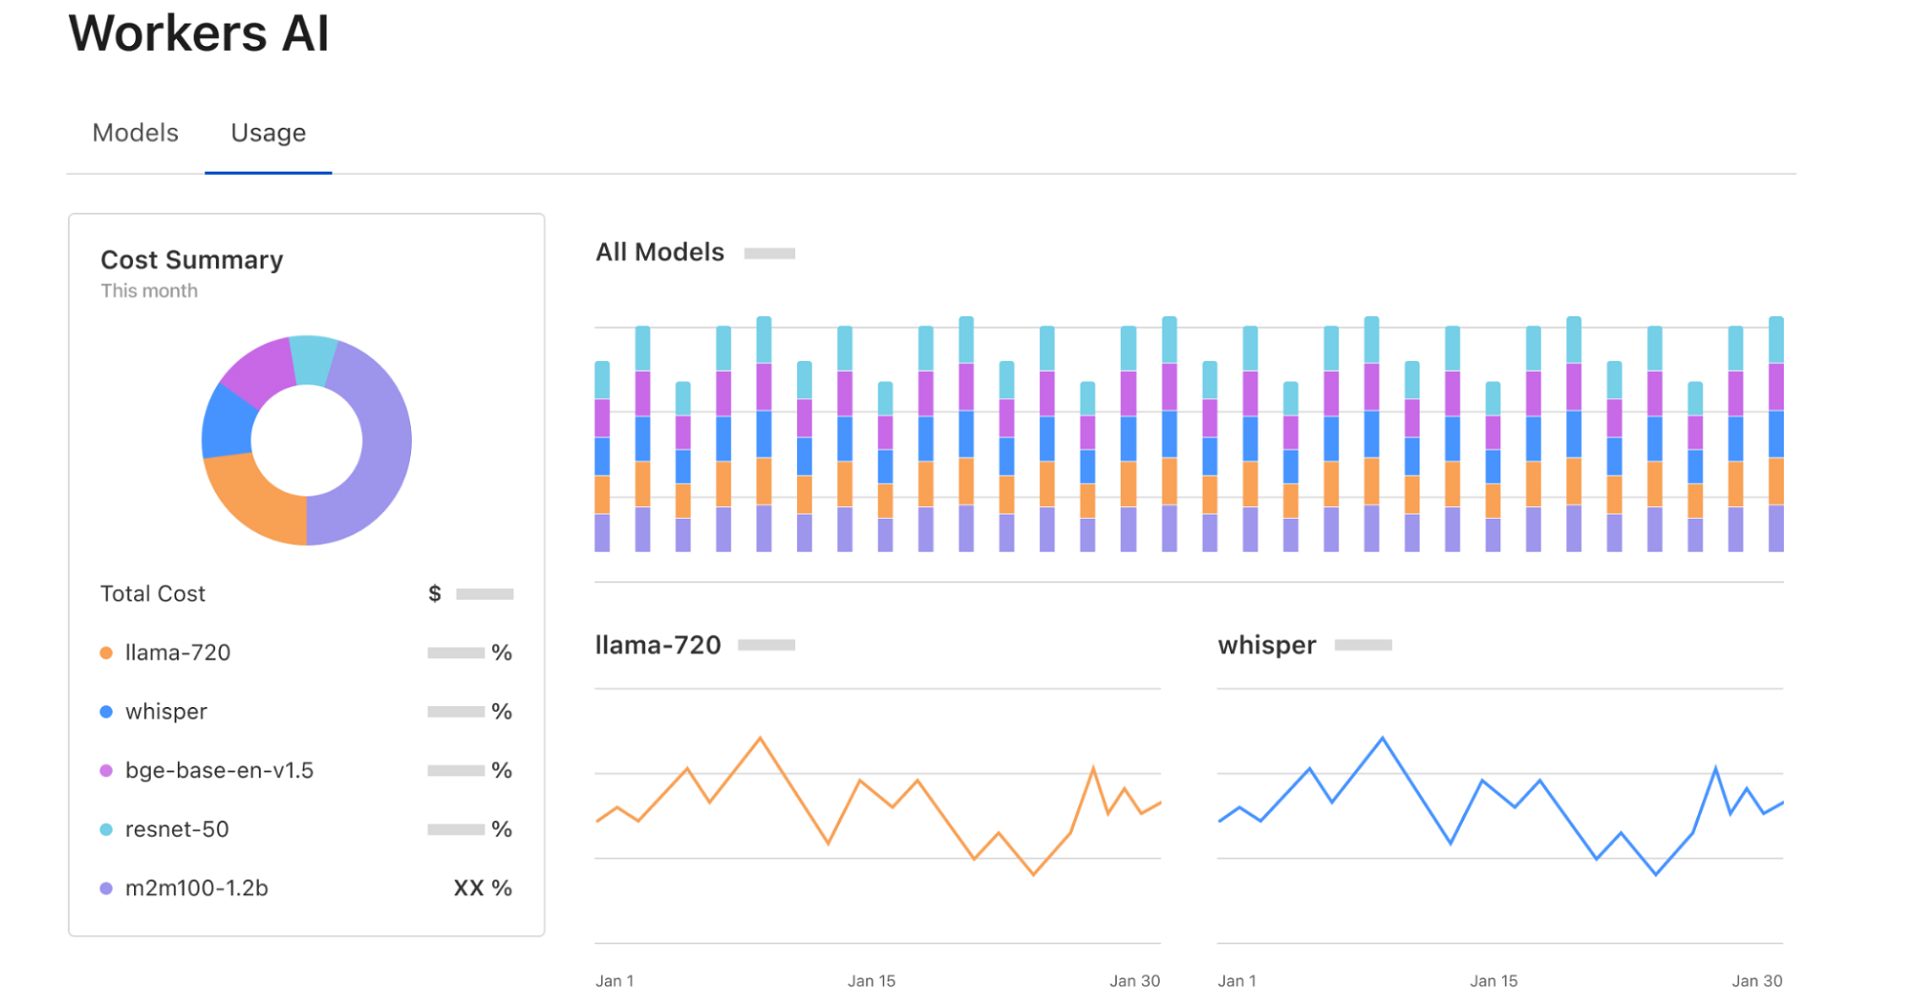Select the whisper legend label
Image resolution: width=1910 pixels, height=999 pixels.
point(166,712)
